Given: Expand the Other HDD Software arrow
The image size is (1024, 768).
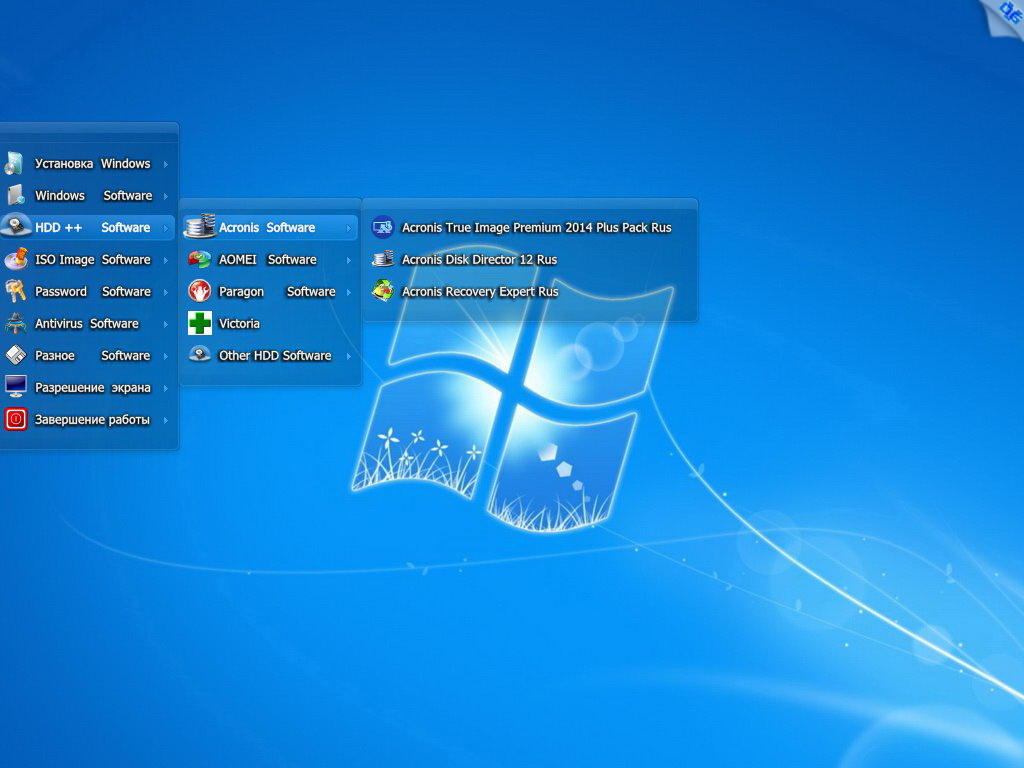Looking at the screenshot, I should pyautogui.click(x=349, y=356).
